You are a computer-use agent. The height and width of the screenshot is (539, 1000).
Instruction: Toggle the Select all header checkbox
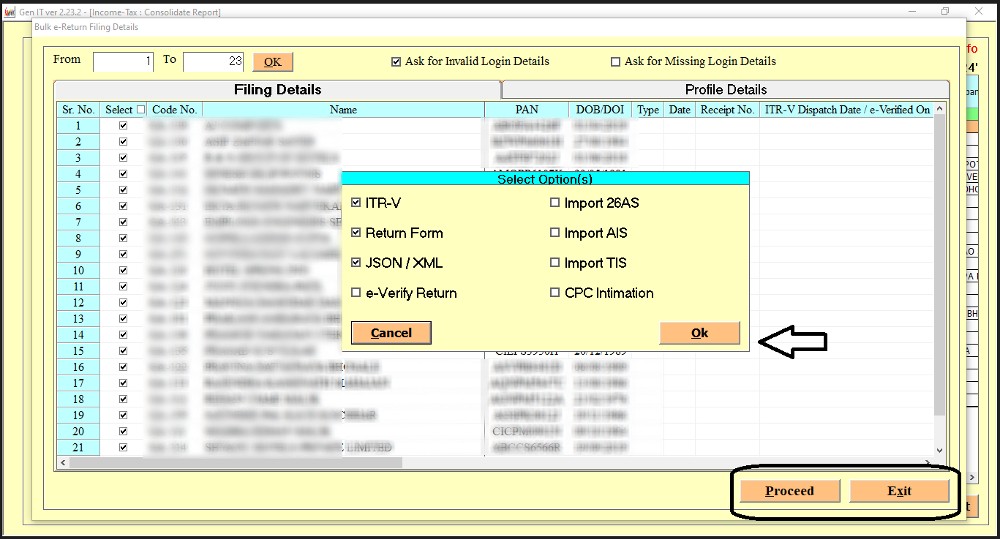(140, 110)
